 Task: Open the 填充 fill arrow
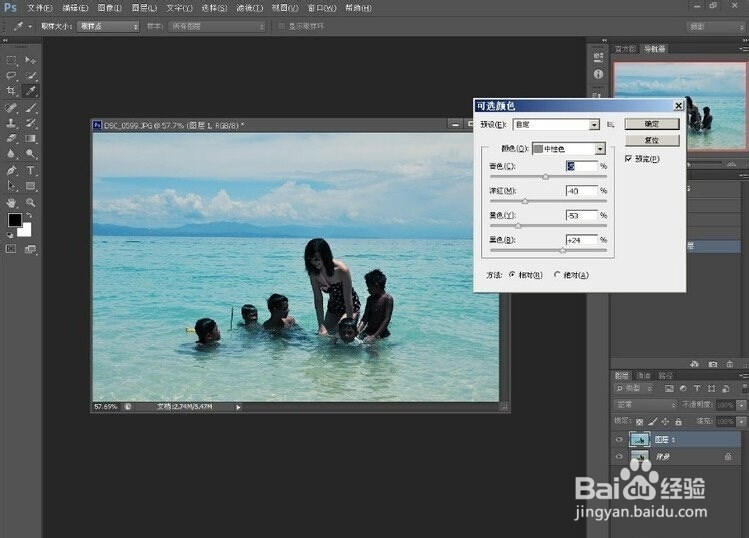741,421
